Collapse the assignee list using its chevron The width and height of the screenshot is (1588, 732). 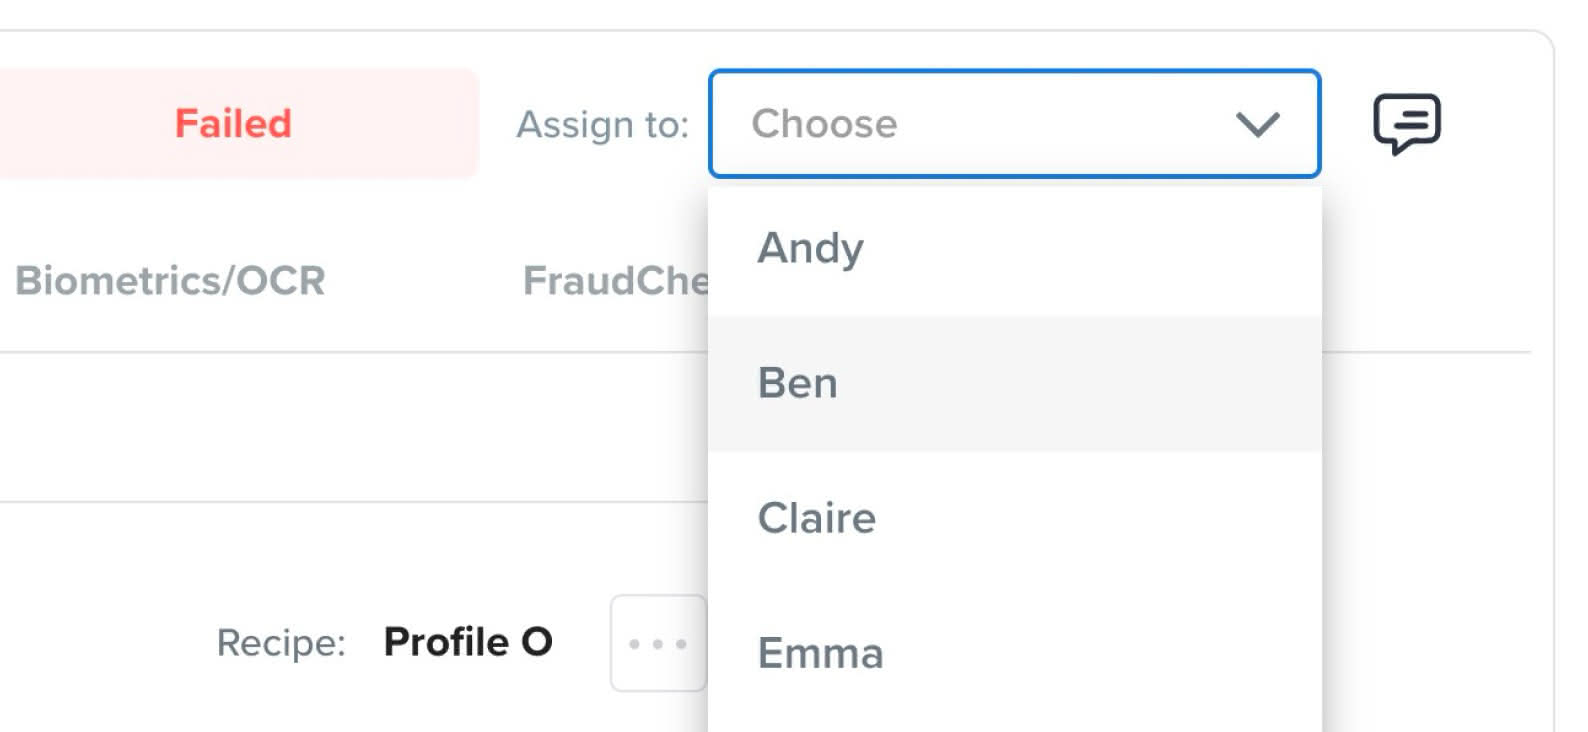[1257, 125]
